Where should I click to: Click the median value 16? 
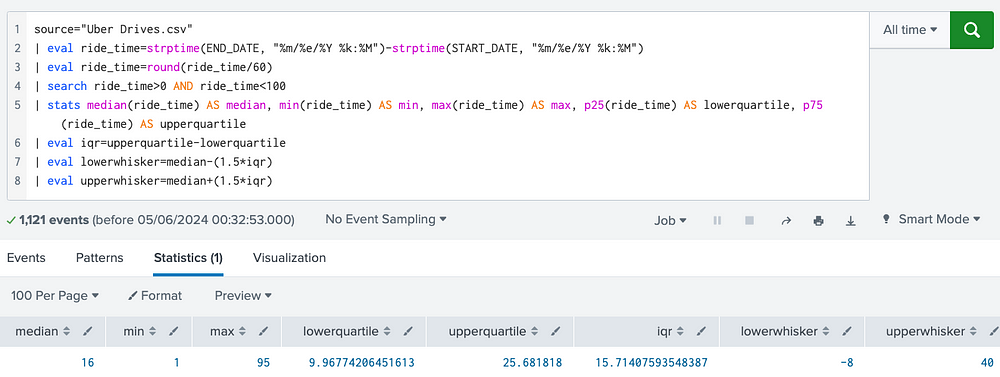[87, 362]
